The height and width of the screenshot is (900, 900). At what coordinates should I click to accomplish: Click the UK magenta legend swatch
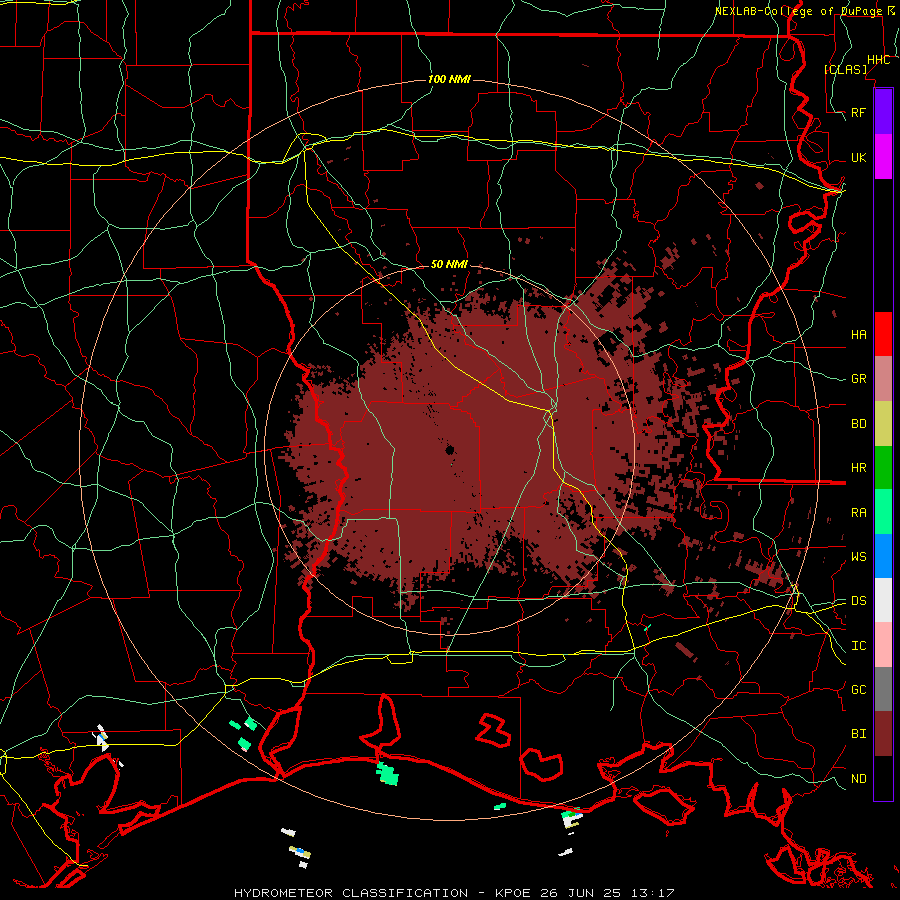(883, 157)
